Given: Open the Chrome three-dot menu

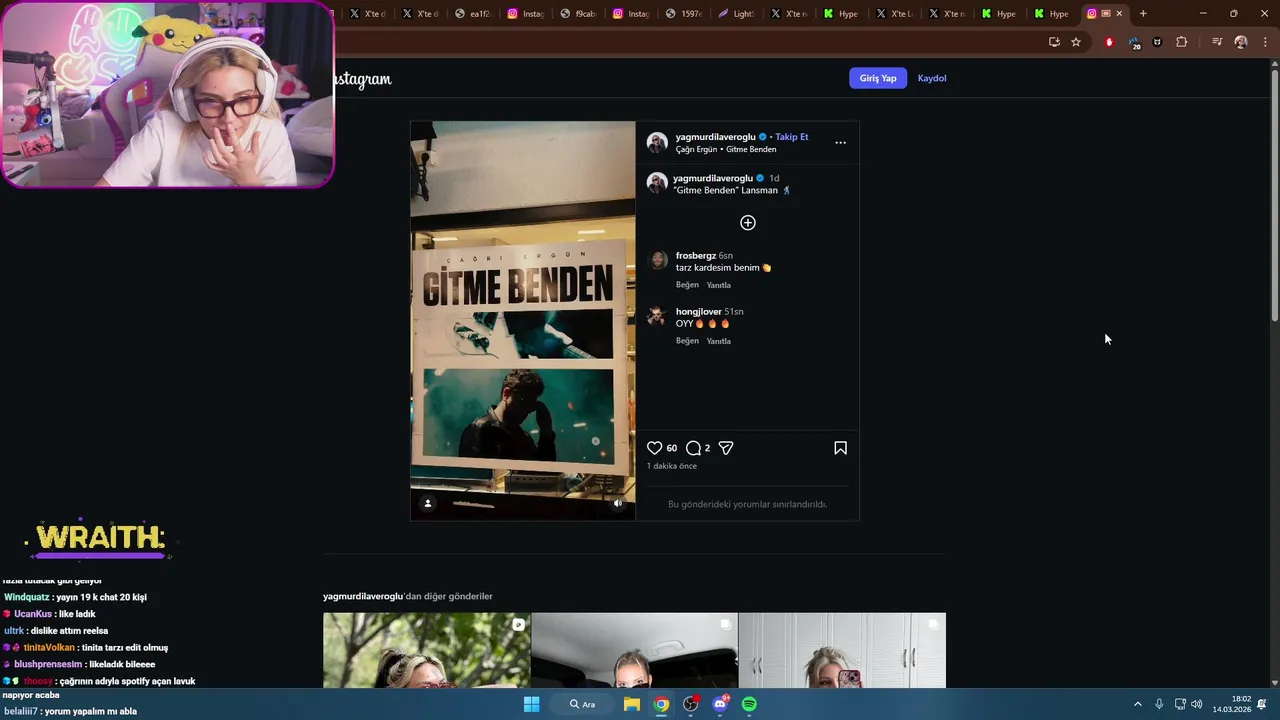Looking at the screenshot, I should (1265, 42).
